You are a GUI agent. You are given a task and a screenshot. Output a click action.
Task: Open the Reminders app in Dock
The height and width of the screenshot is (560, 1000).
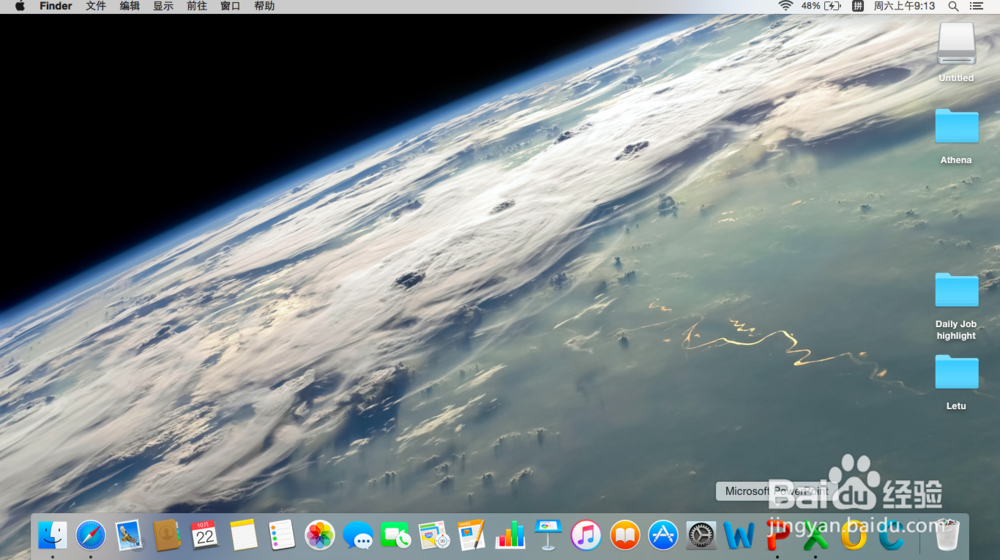281,534
